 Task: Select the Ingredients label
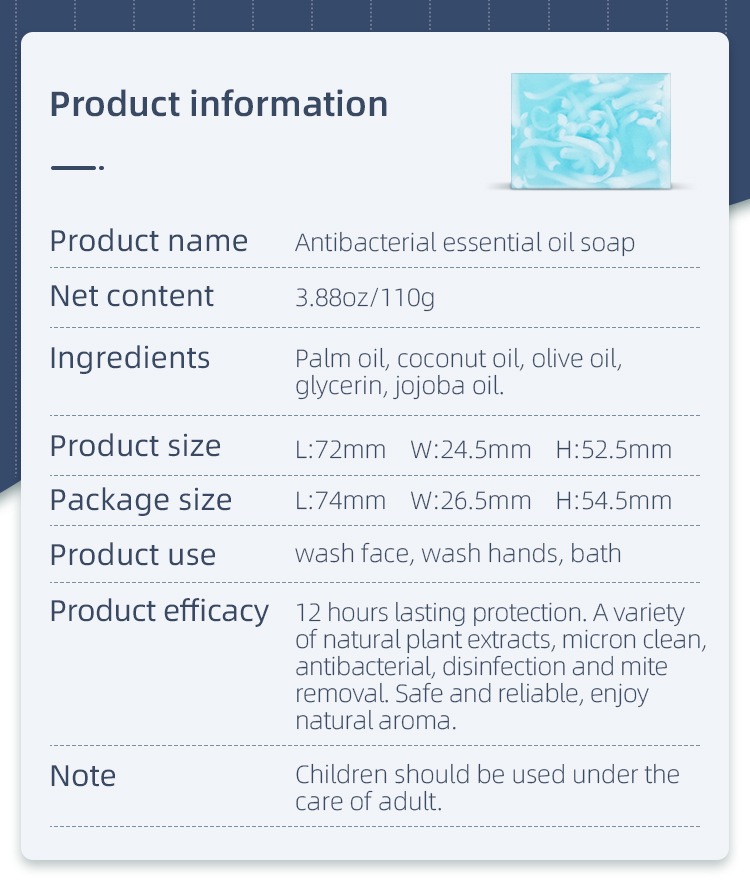pos(130,358)
